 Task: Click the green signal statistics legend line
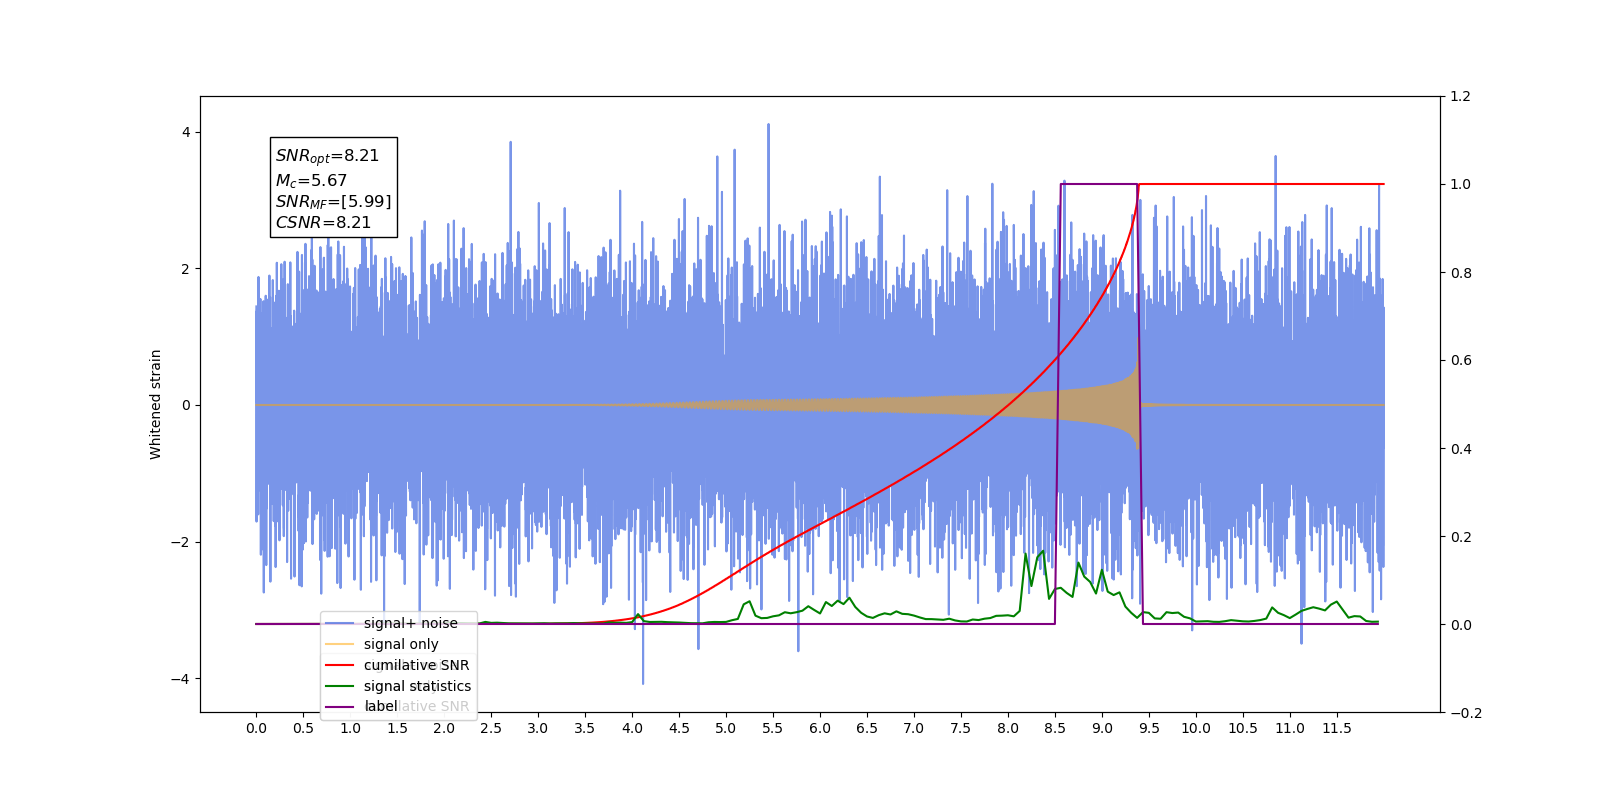340,686
